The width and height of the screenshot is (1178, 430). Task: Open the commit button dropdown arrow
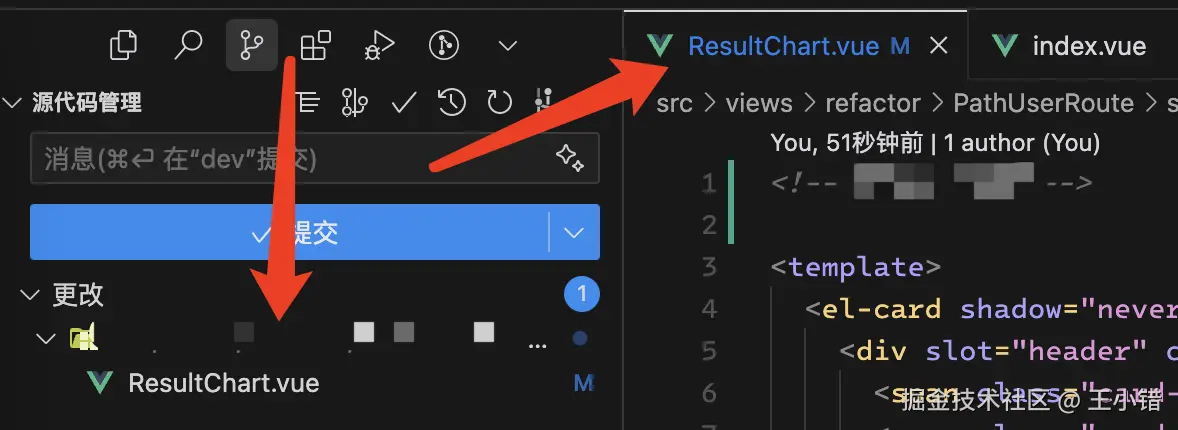click(x=574, y=233)
